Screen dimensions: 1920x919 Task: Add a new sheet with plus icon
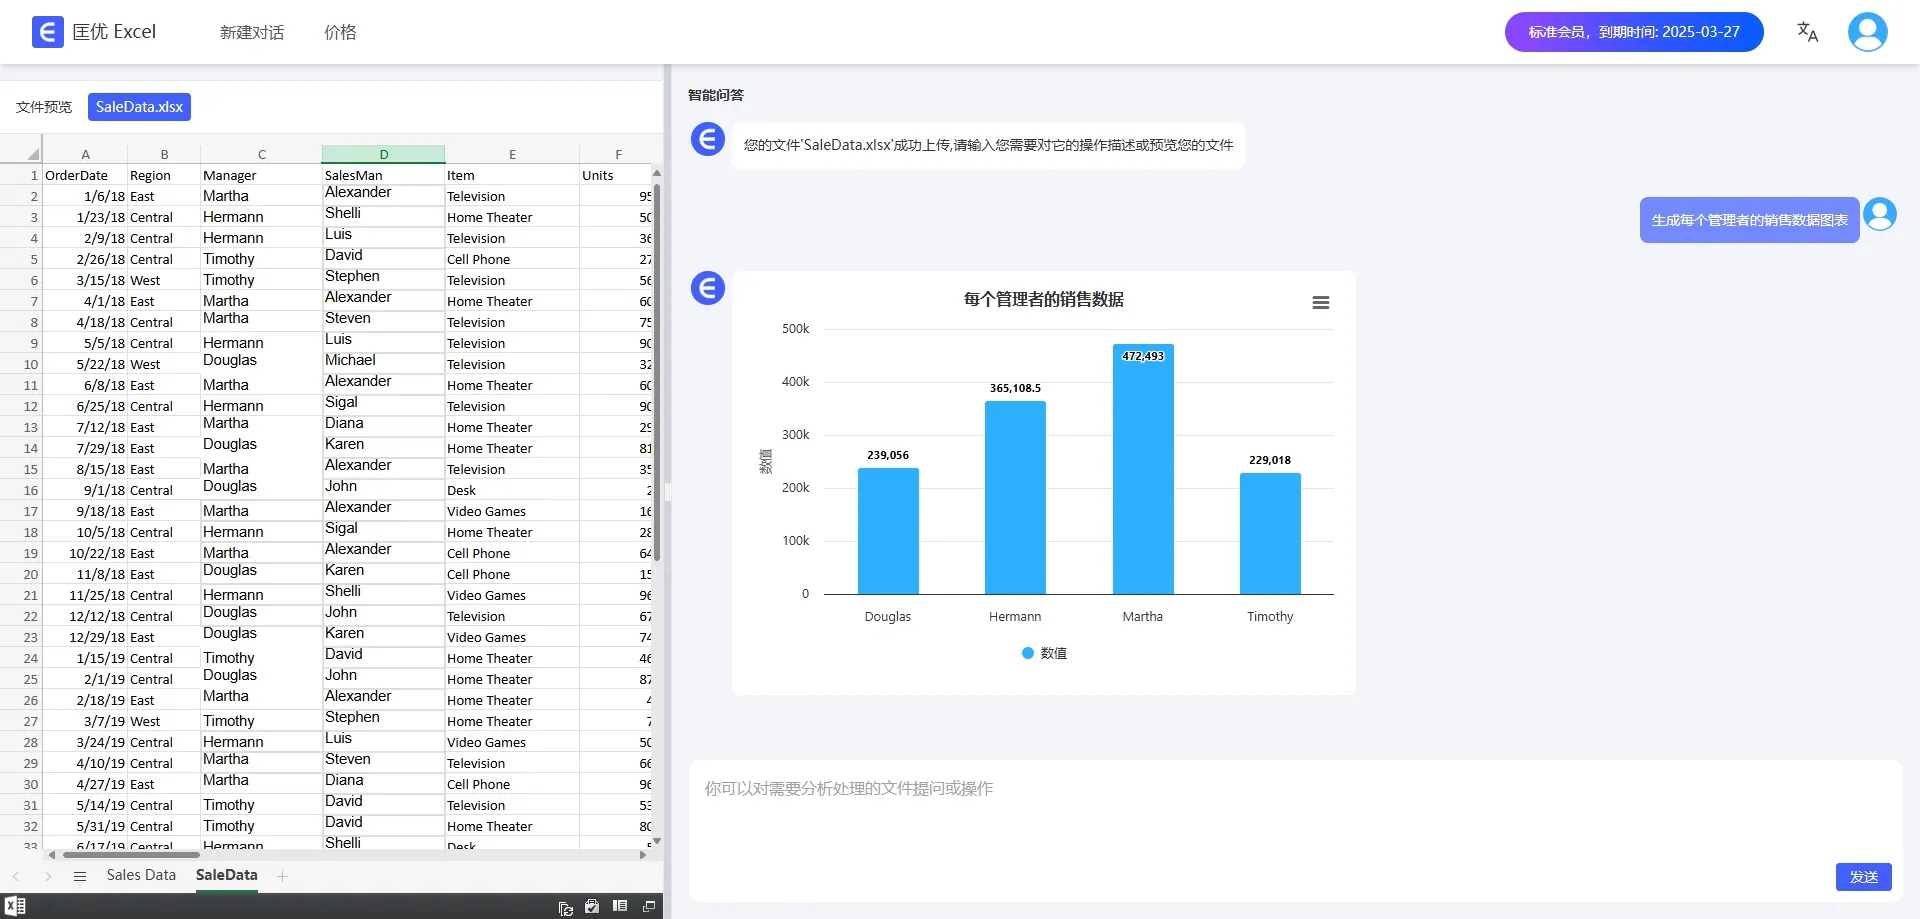[x=283, y=876]
